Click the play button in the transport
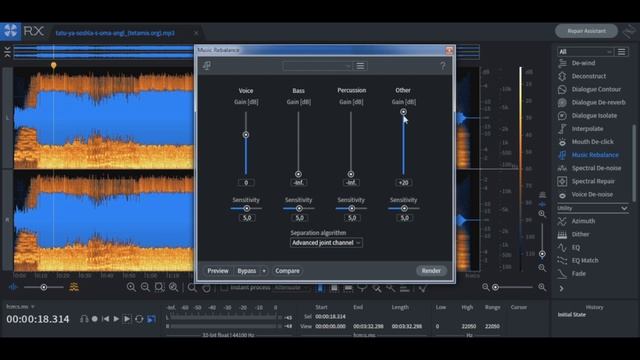 tap(116, 319)
